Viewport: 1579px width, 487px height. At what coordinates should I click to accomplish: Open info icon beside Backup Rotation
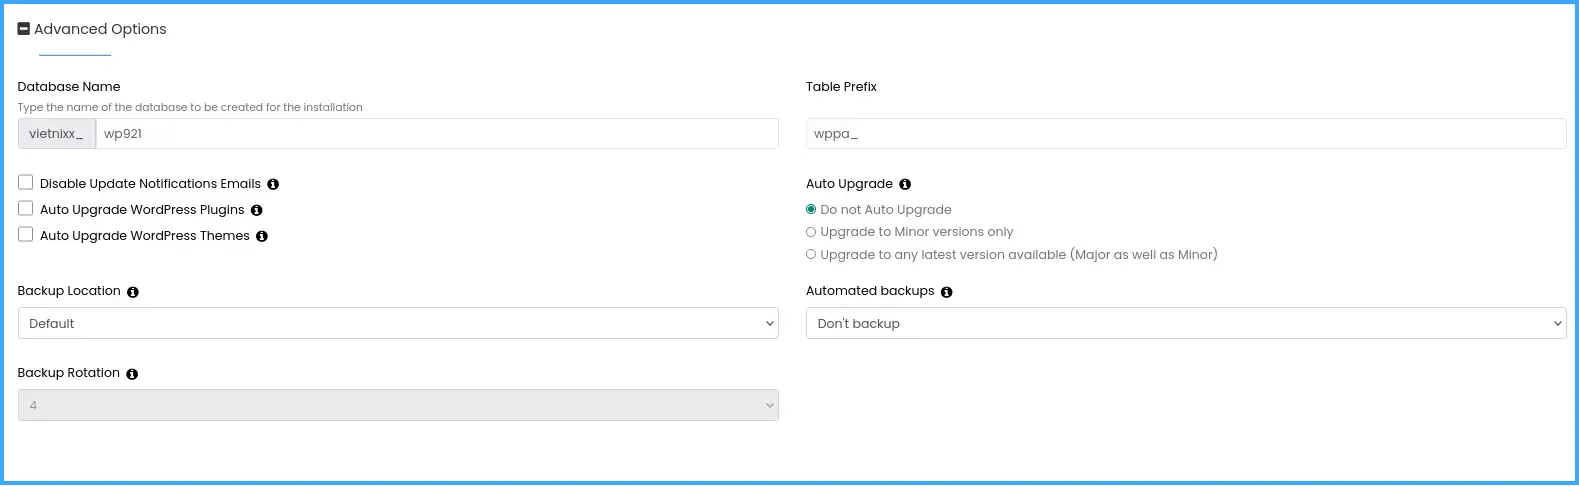(132, 374)
